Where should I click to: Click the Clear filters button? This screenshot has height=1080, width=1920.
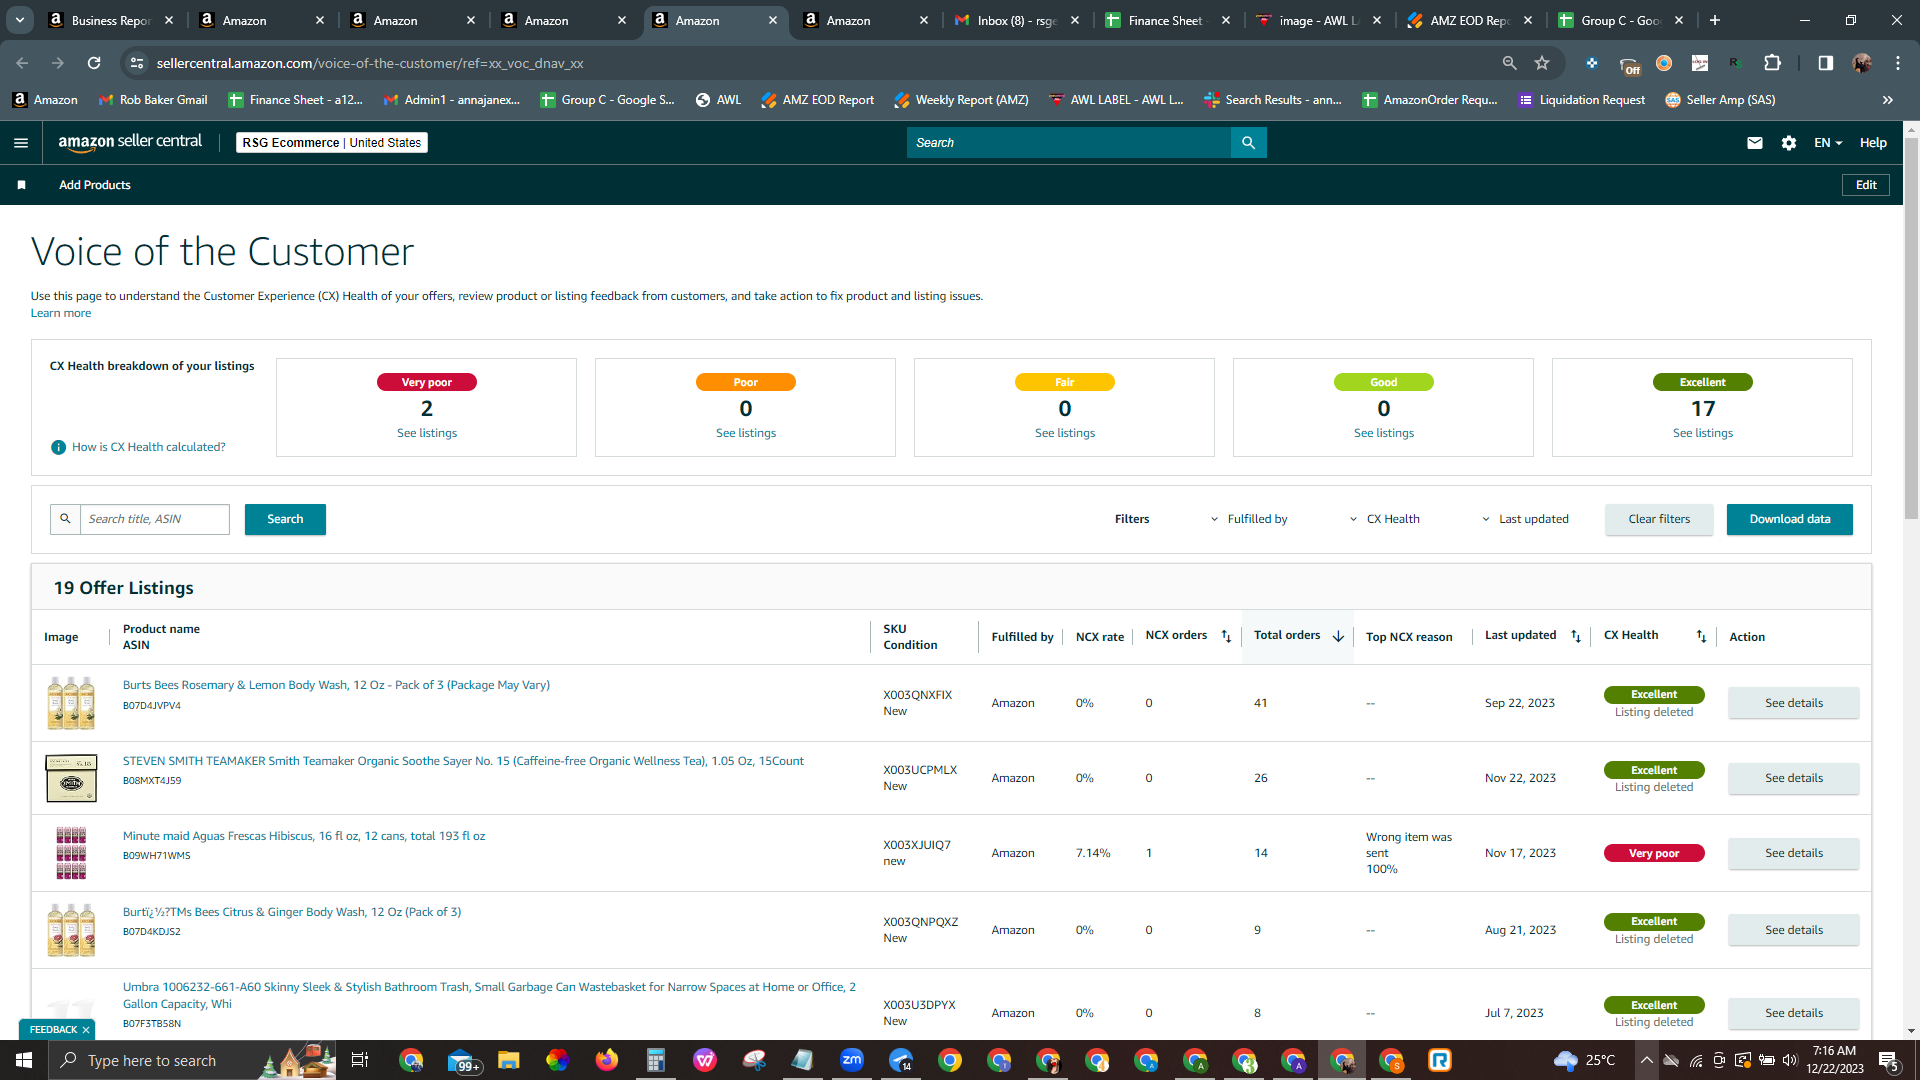coord(1659,519)
